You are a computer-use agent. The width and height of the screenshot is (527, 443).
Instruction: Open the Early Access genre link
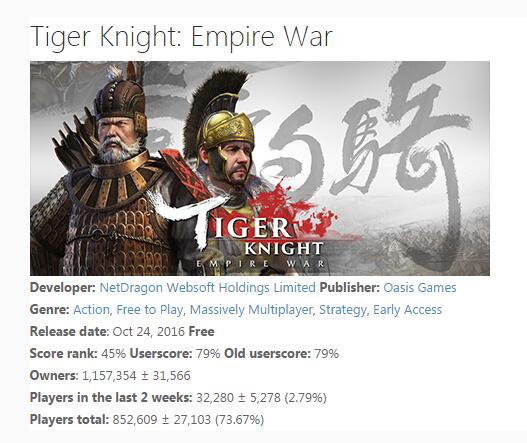point(407,310)
